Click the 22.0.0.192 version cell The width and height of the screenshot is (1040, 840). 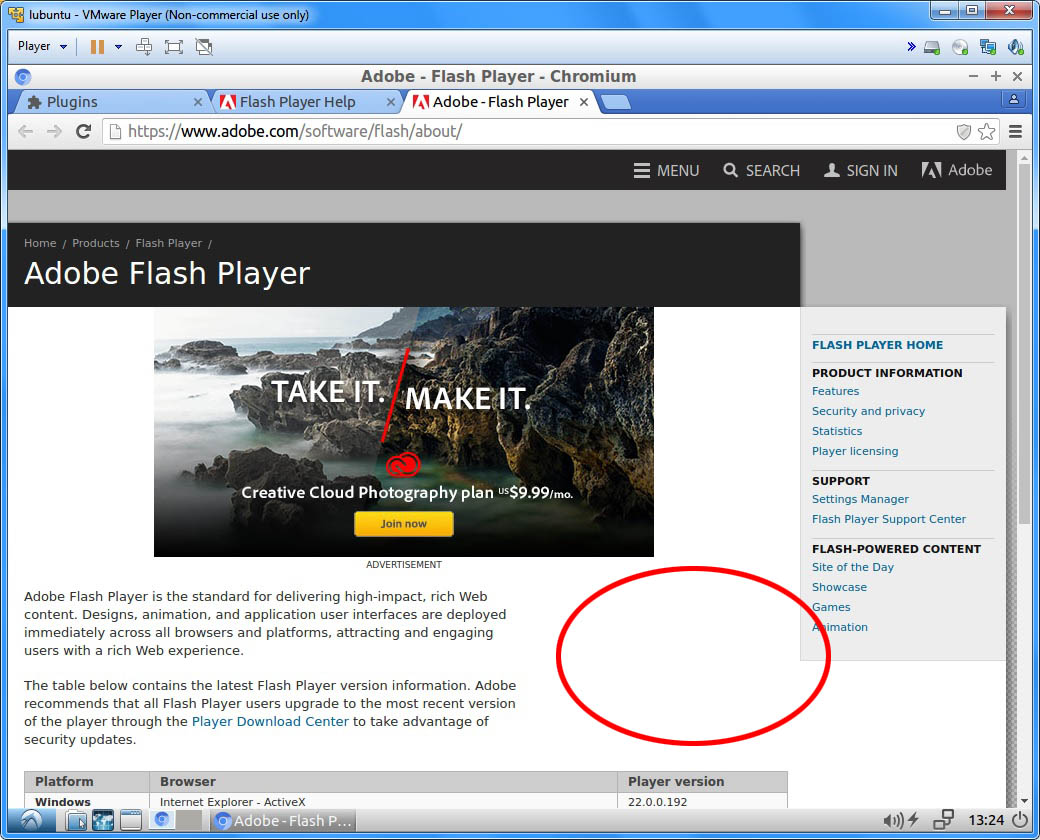702,801
